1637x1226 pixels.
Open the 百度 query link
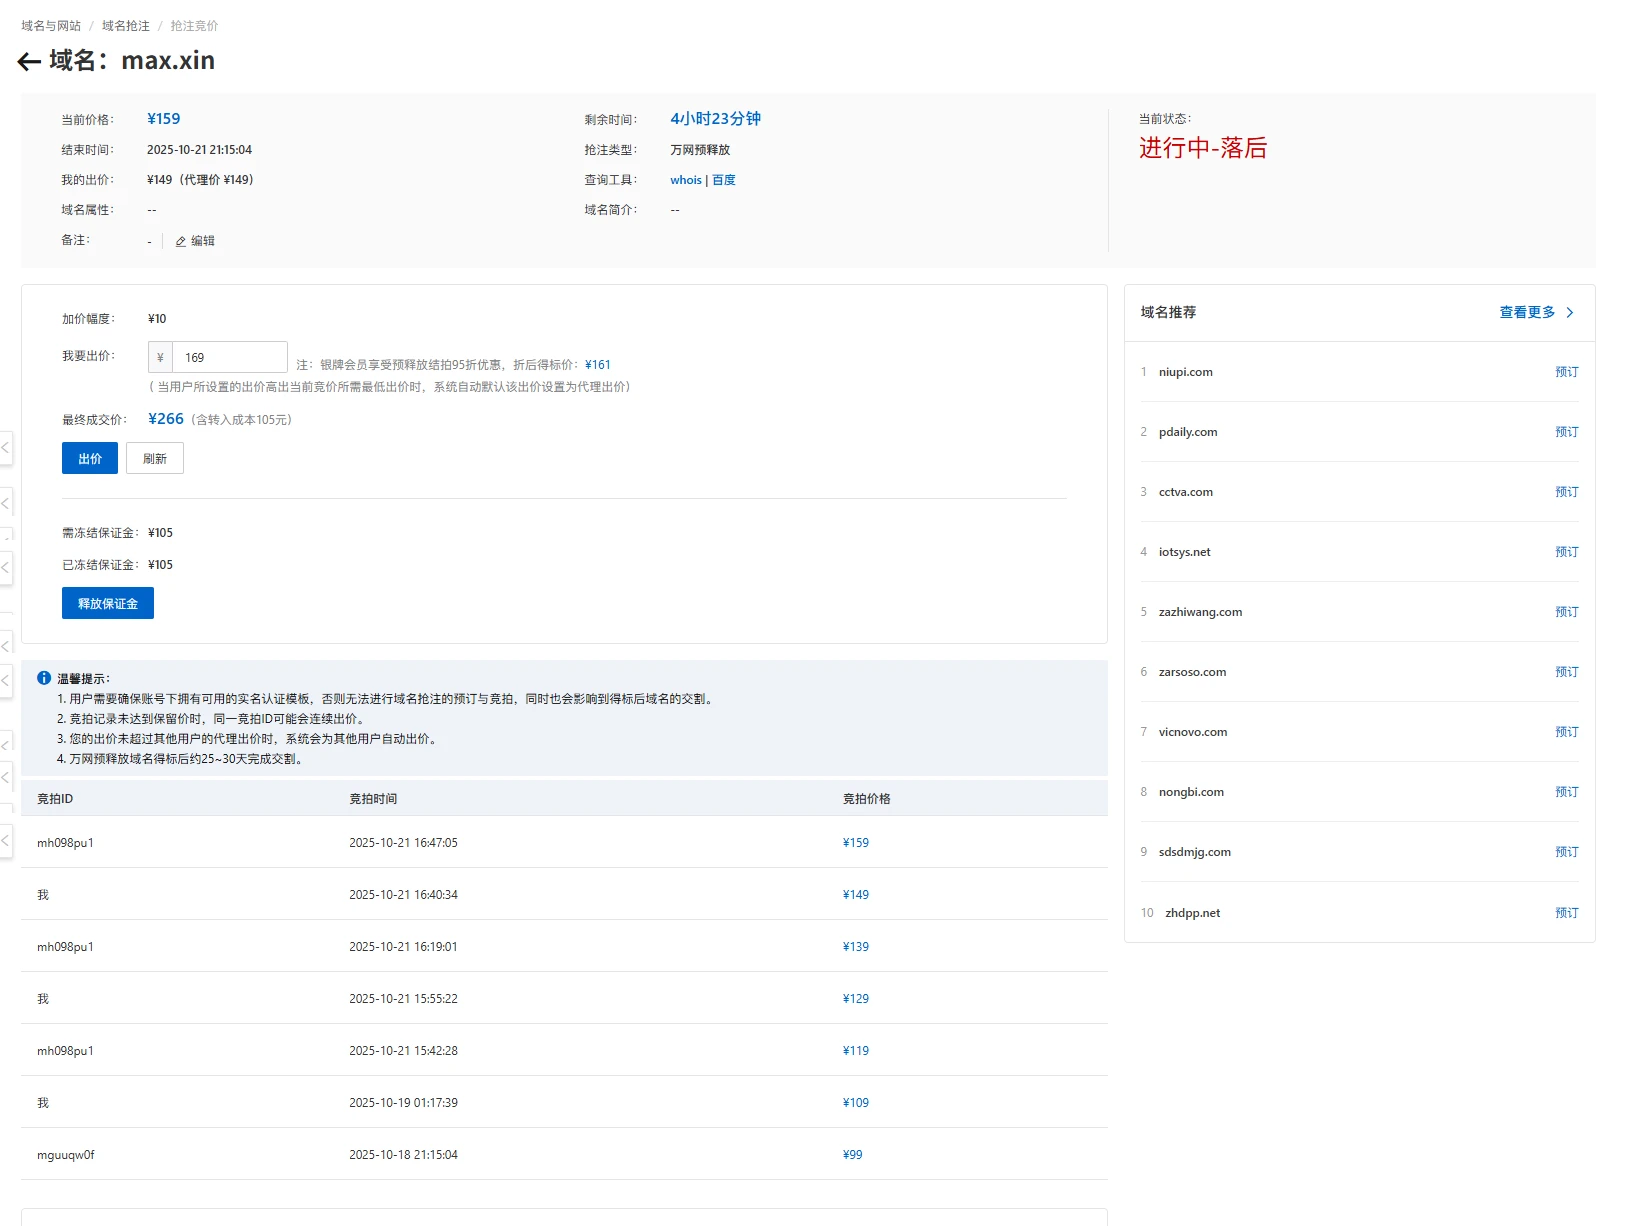pyautogui.click(x=724, y=180)
